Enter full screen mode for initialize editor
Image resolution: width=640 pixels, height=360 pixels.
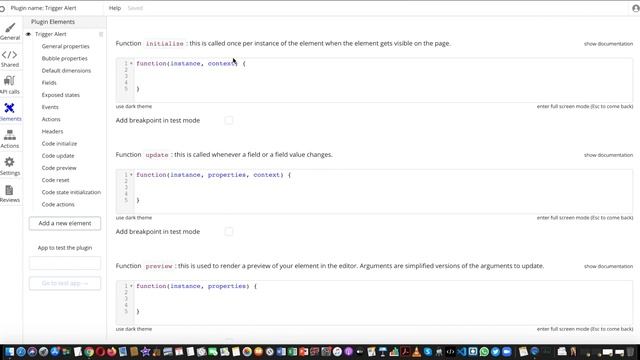pyautogui.click(x=585, y=107)
